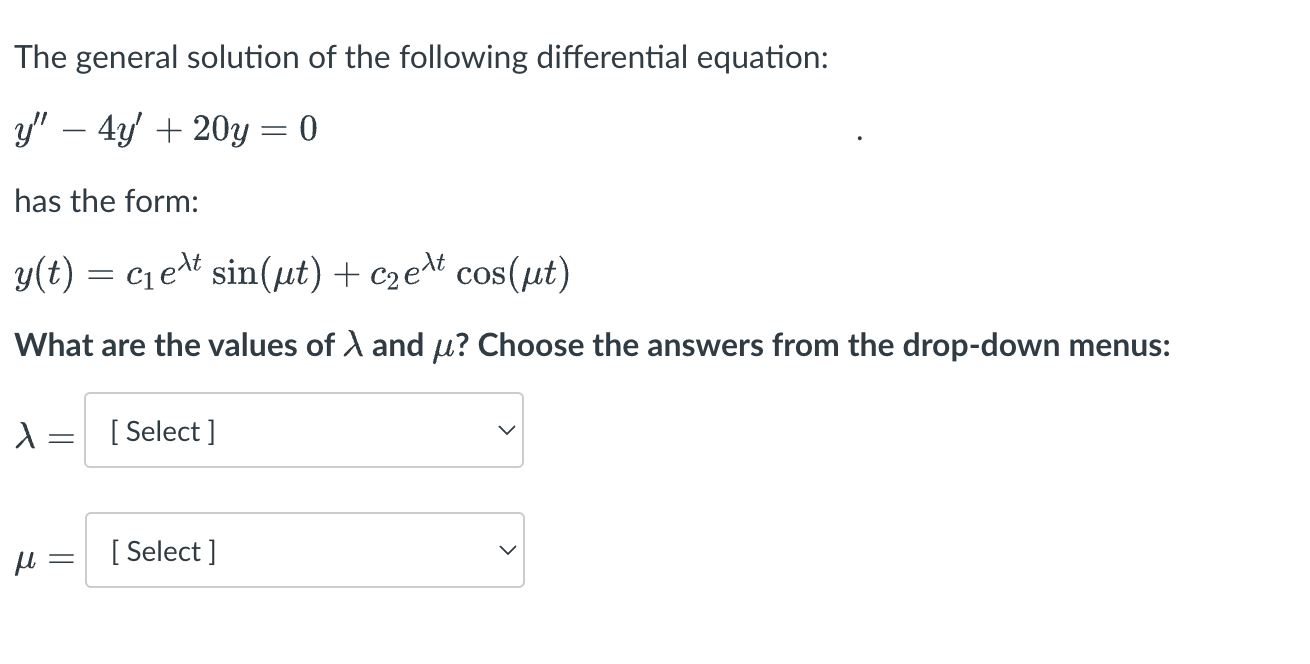Viewport: 1310px width, 664px height.
Task: Click the period after the equation
Action: 858,135
